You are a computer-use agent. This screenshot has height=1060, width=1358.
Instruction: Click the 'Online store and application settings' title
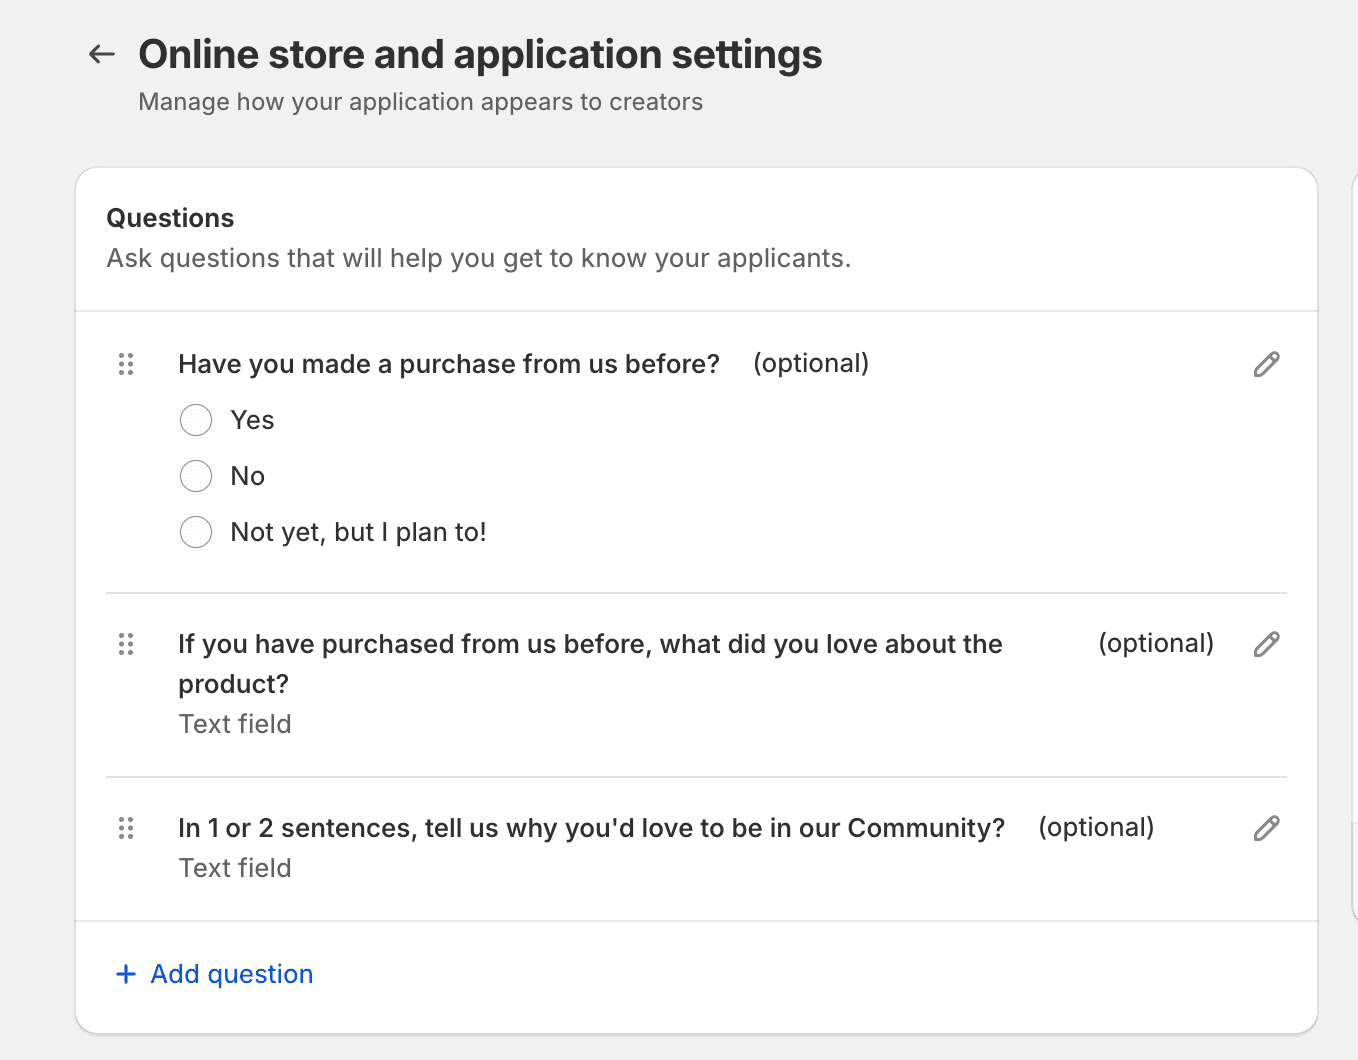click(480, 54)
